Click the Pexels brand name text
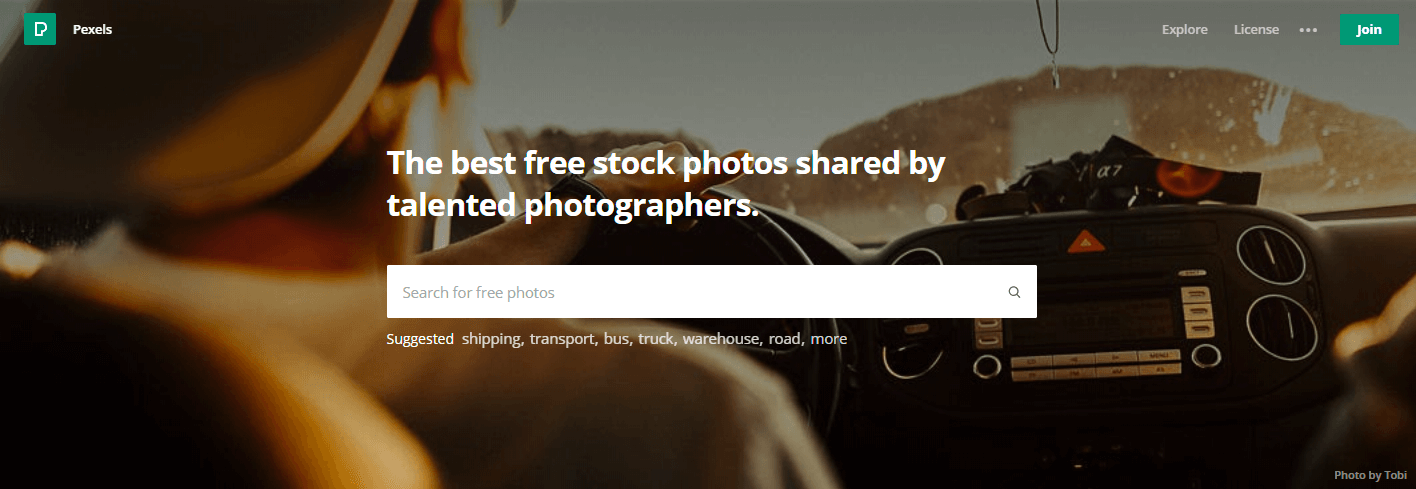Viewport: 1416px width, 489px height. click(x=92, y=29)
